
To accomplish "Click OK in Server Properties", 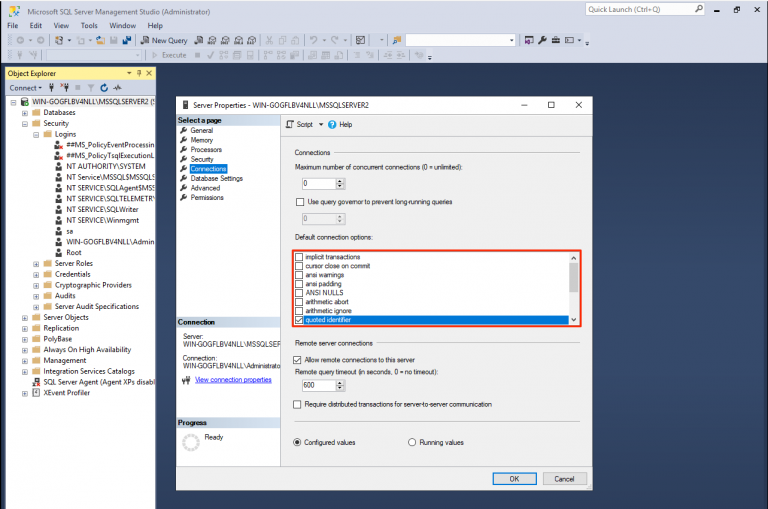I will pyautogui.click(x=514, y=479).
